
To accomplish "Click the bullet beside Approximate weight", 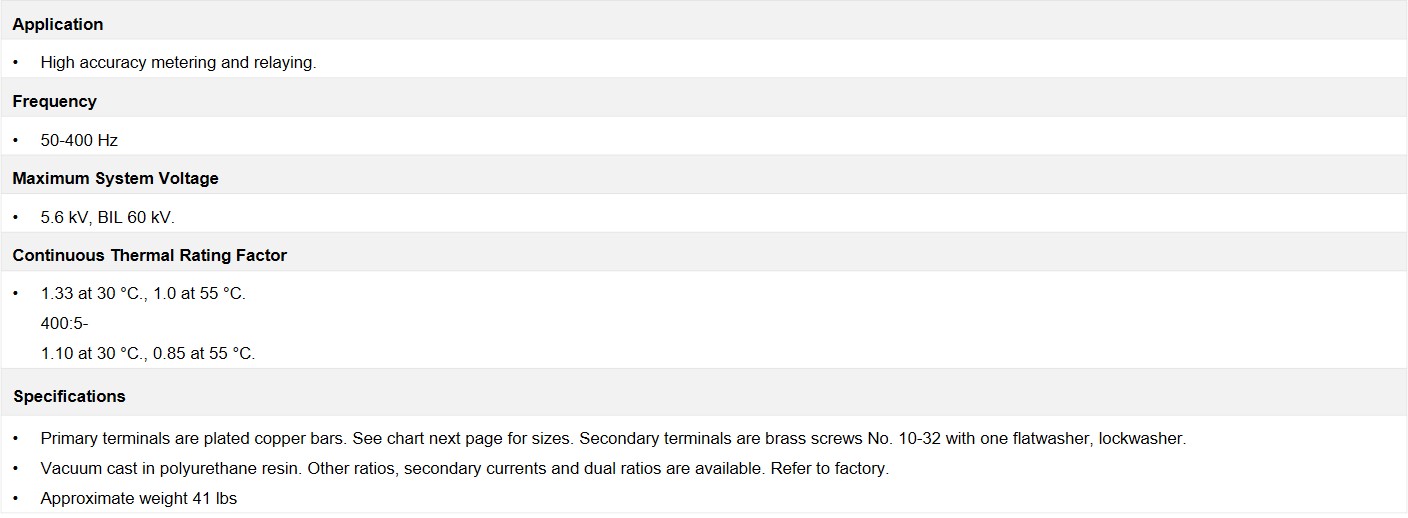I will 16,498.
